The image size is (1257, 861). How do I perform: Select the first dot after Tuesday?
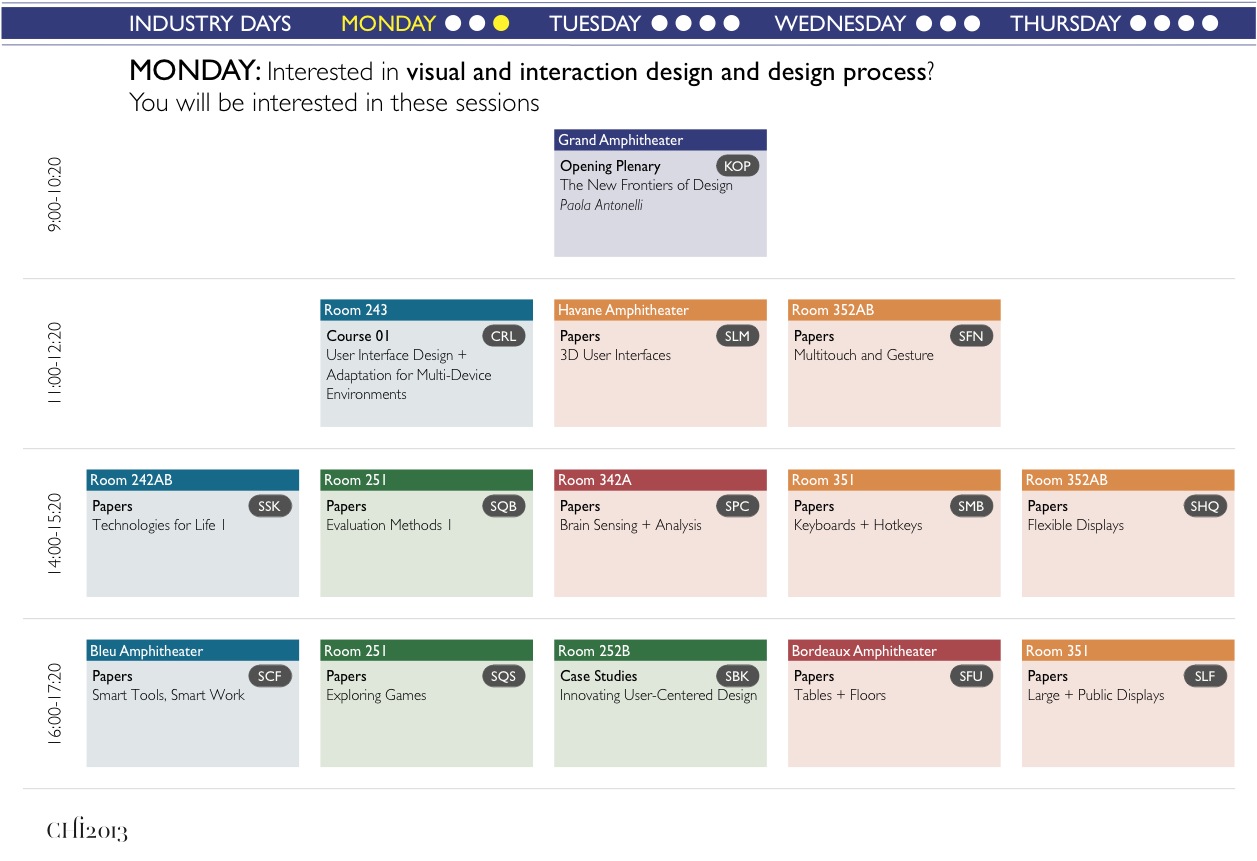(x=660, y=23)
